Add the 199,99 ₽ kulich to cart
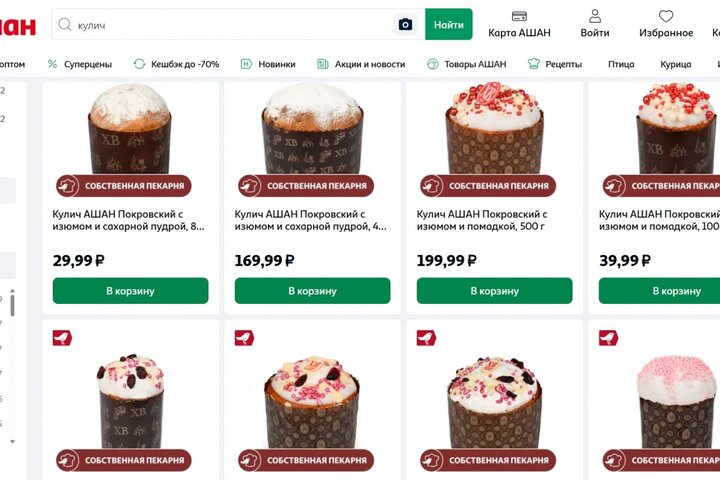Viewport: 720px width, 480px height. click(494, 291)
